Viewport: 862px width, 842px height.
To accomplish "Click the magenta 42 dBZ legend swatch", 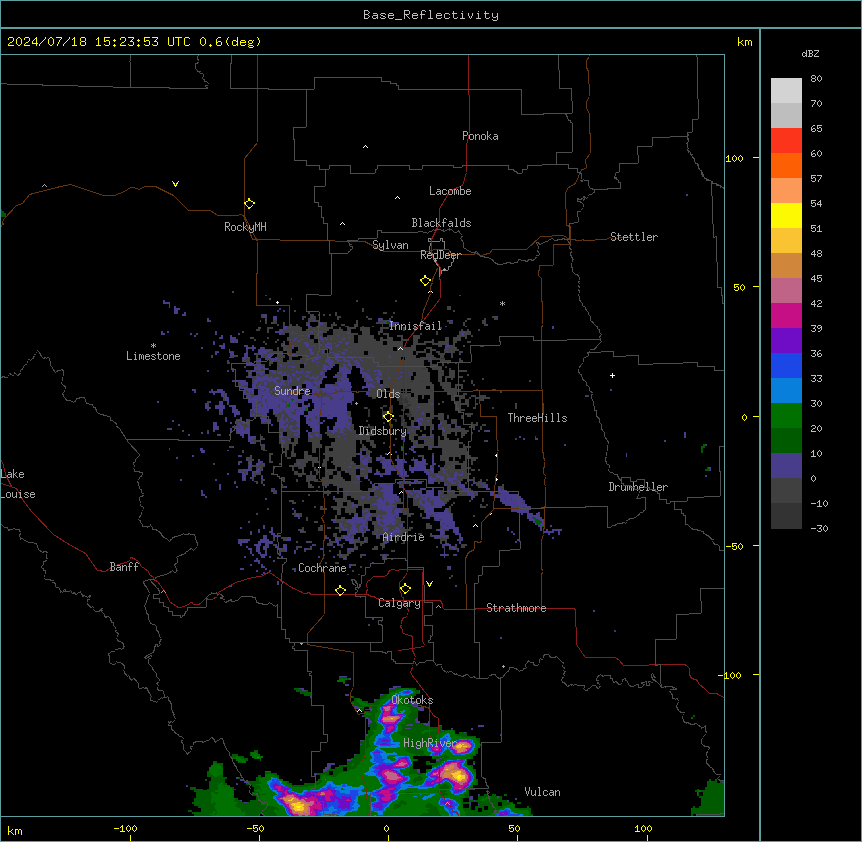I will 786,315.
